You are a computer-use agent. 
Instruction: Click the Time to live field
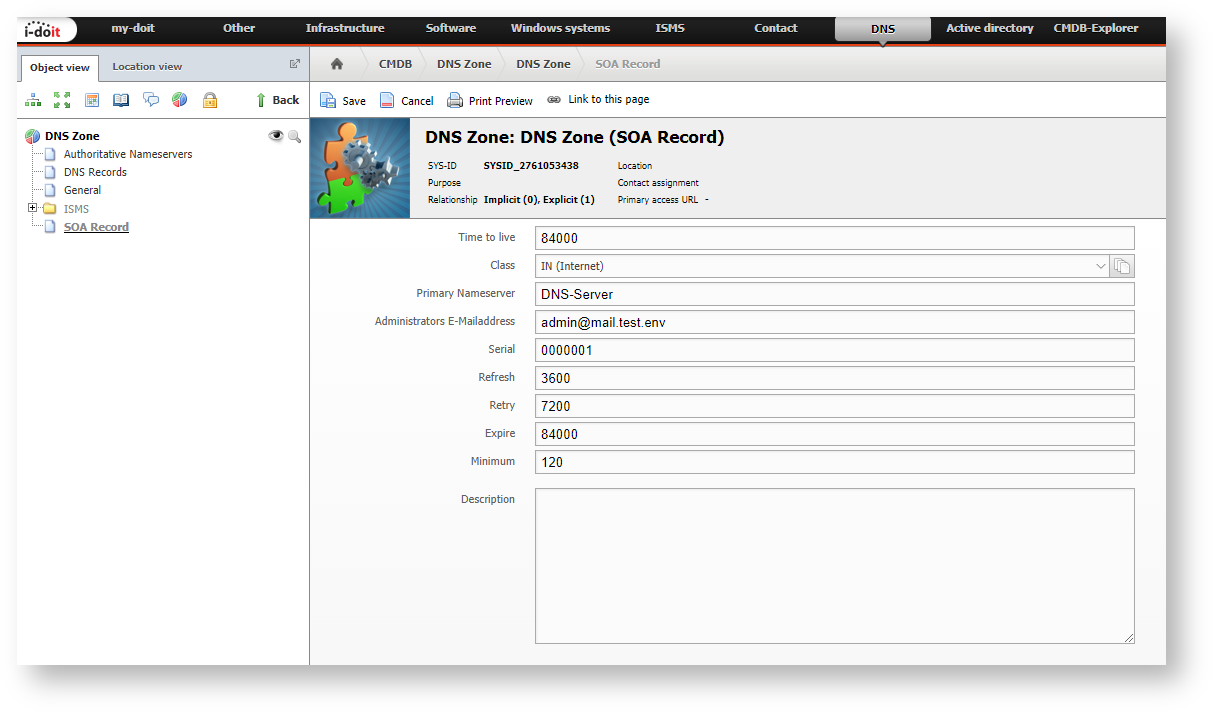pos(835,238)
